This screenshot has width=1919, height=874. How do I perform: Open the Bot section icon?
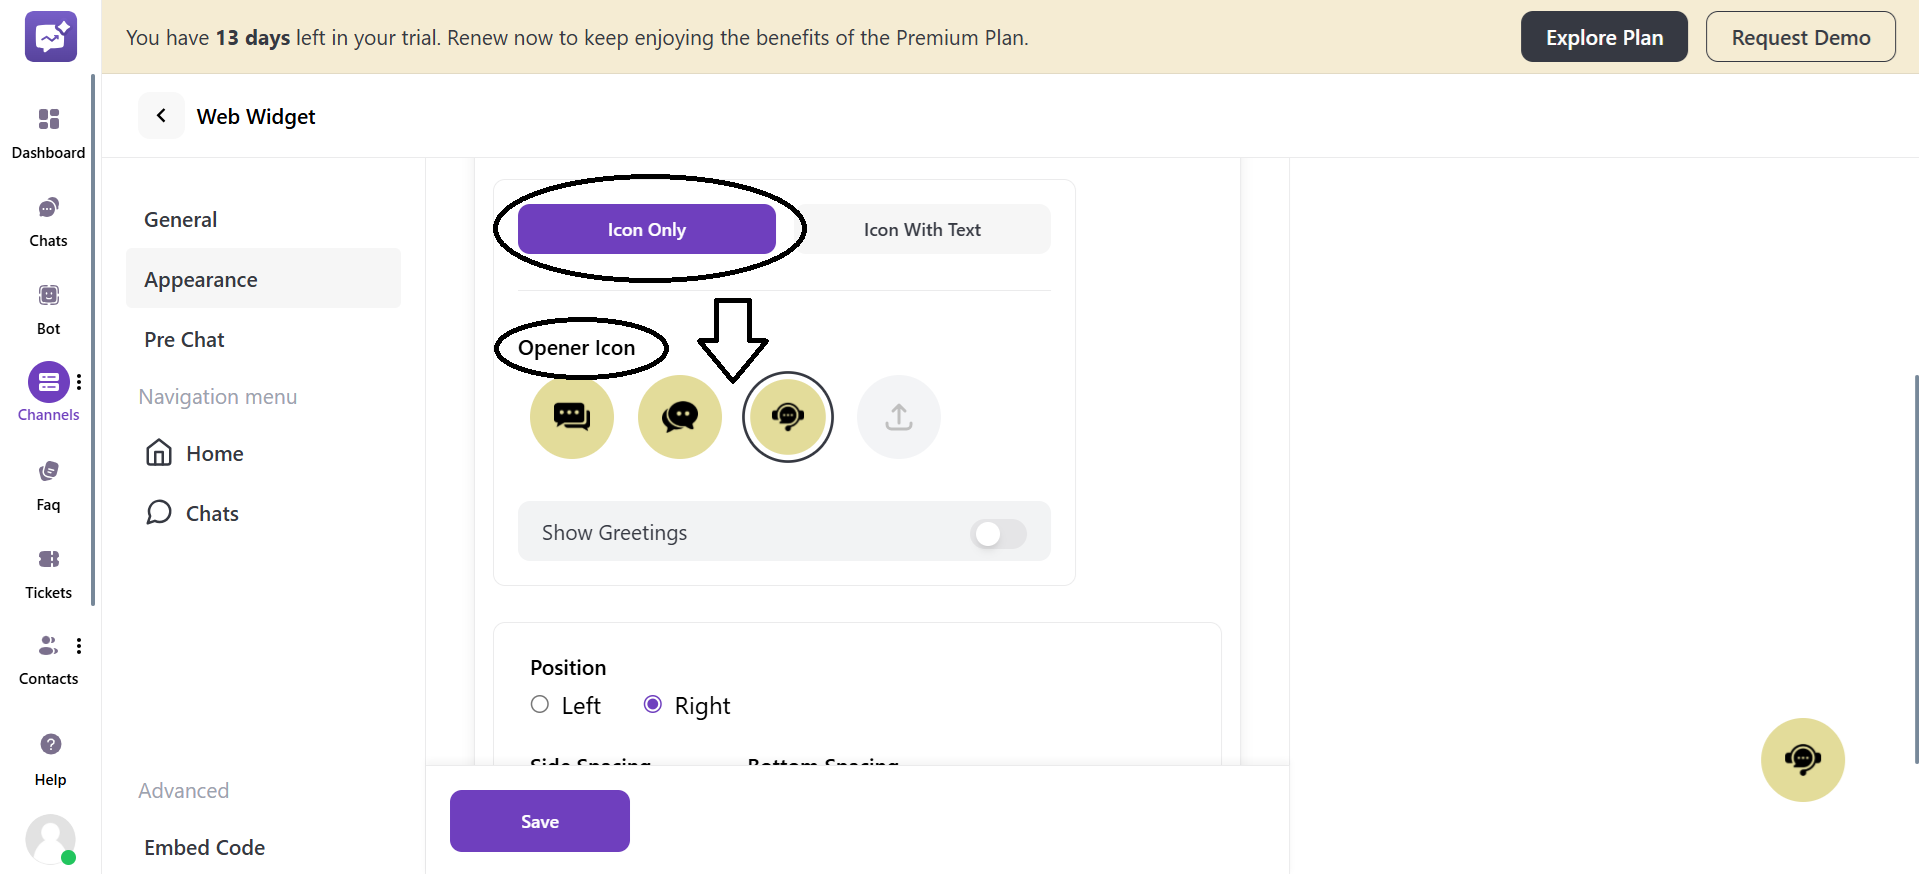(48, 296)
